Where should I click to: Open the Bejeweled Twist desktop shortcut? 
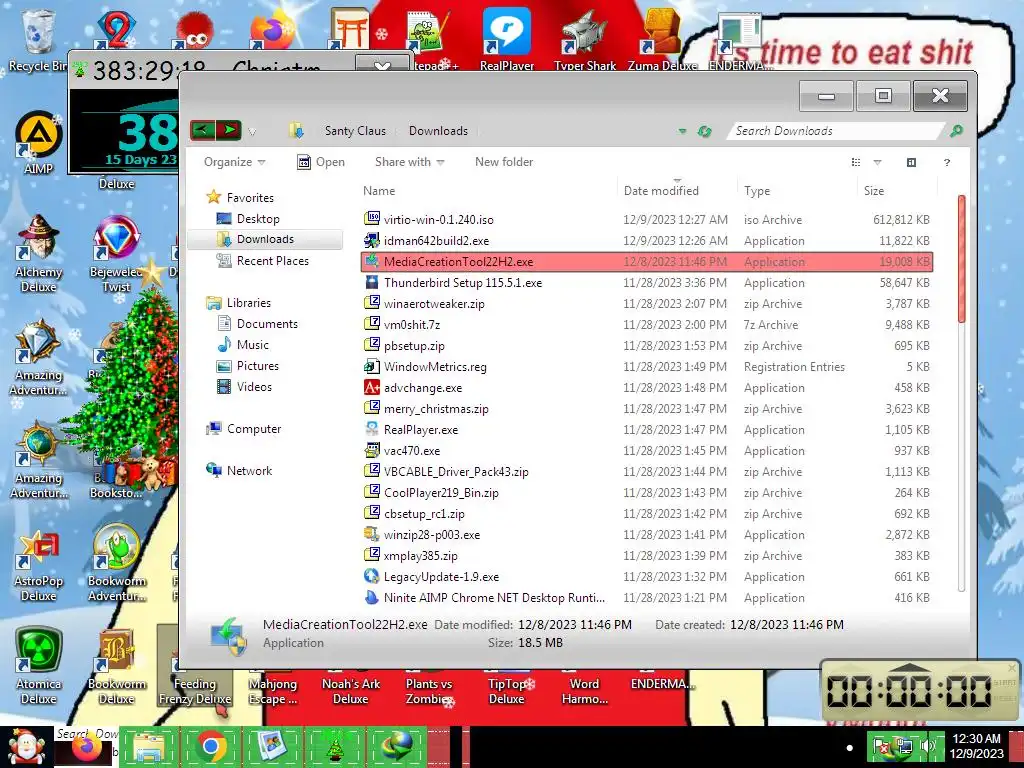(x=117, y=253)
